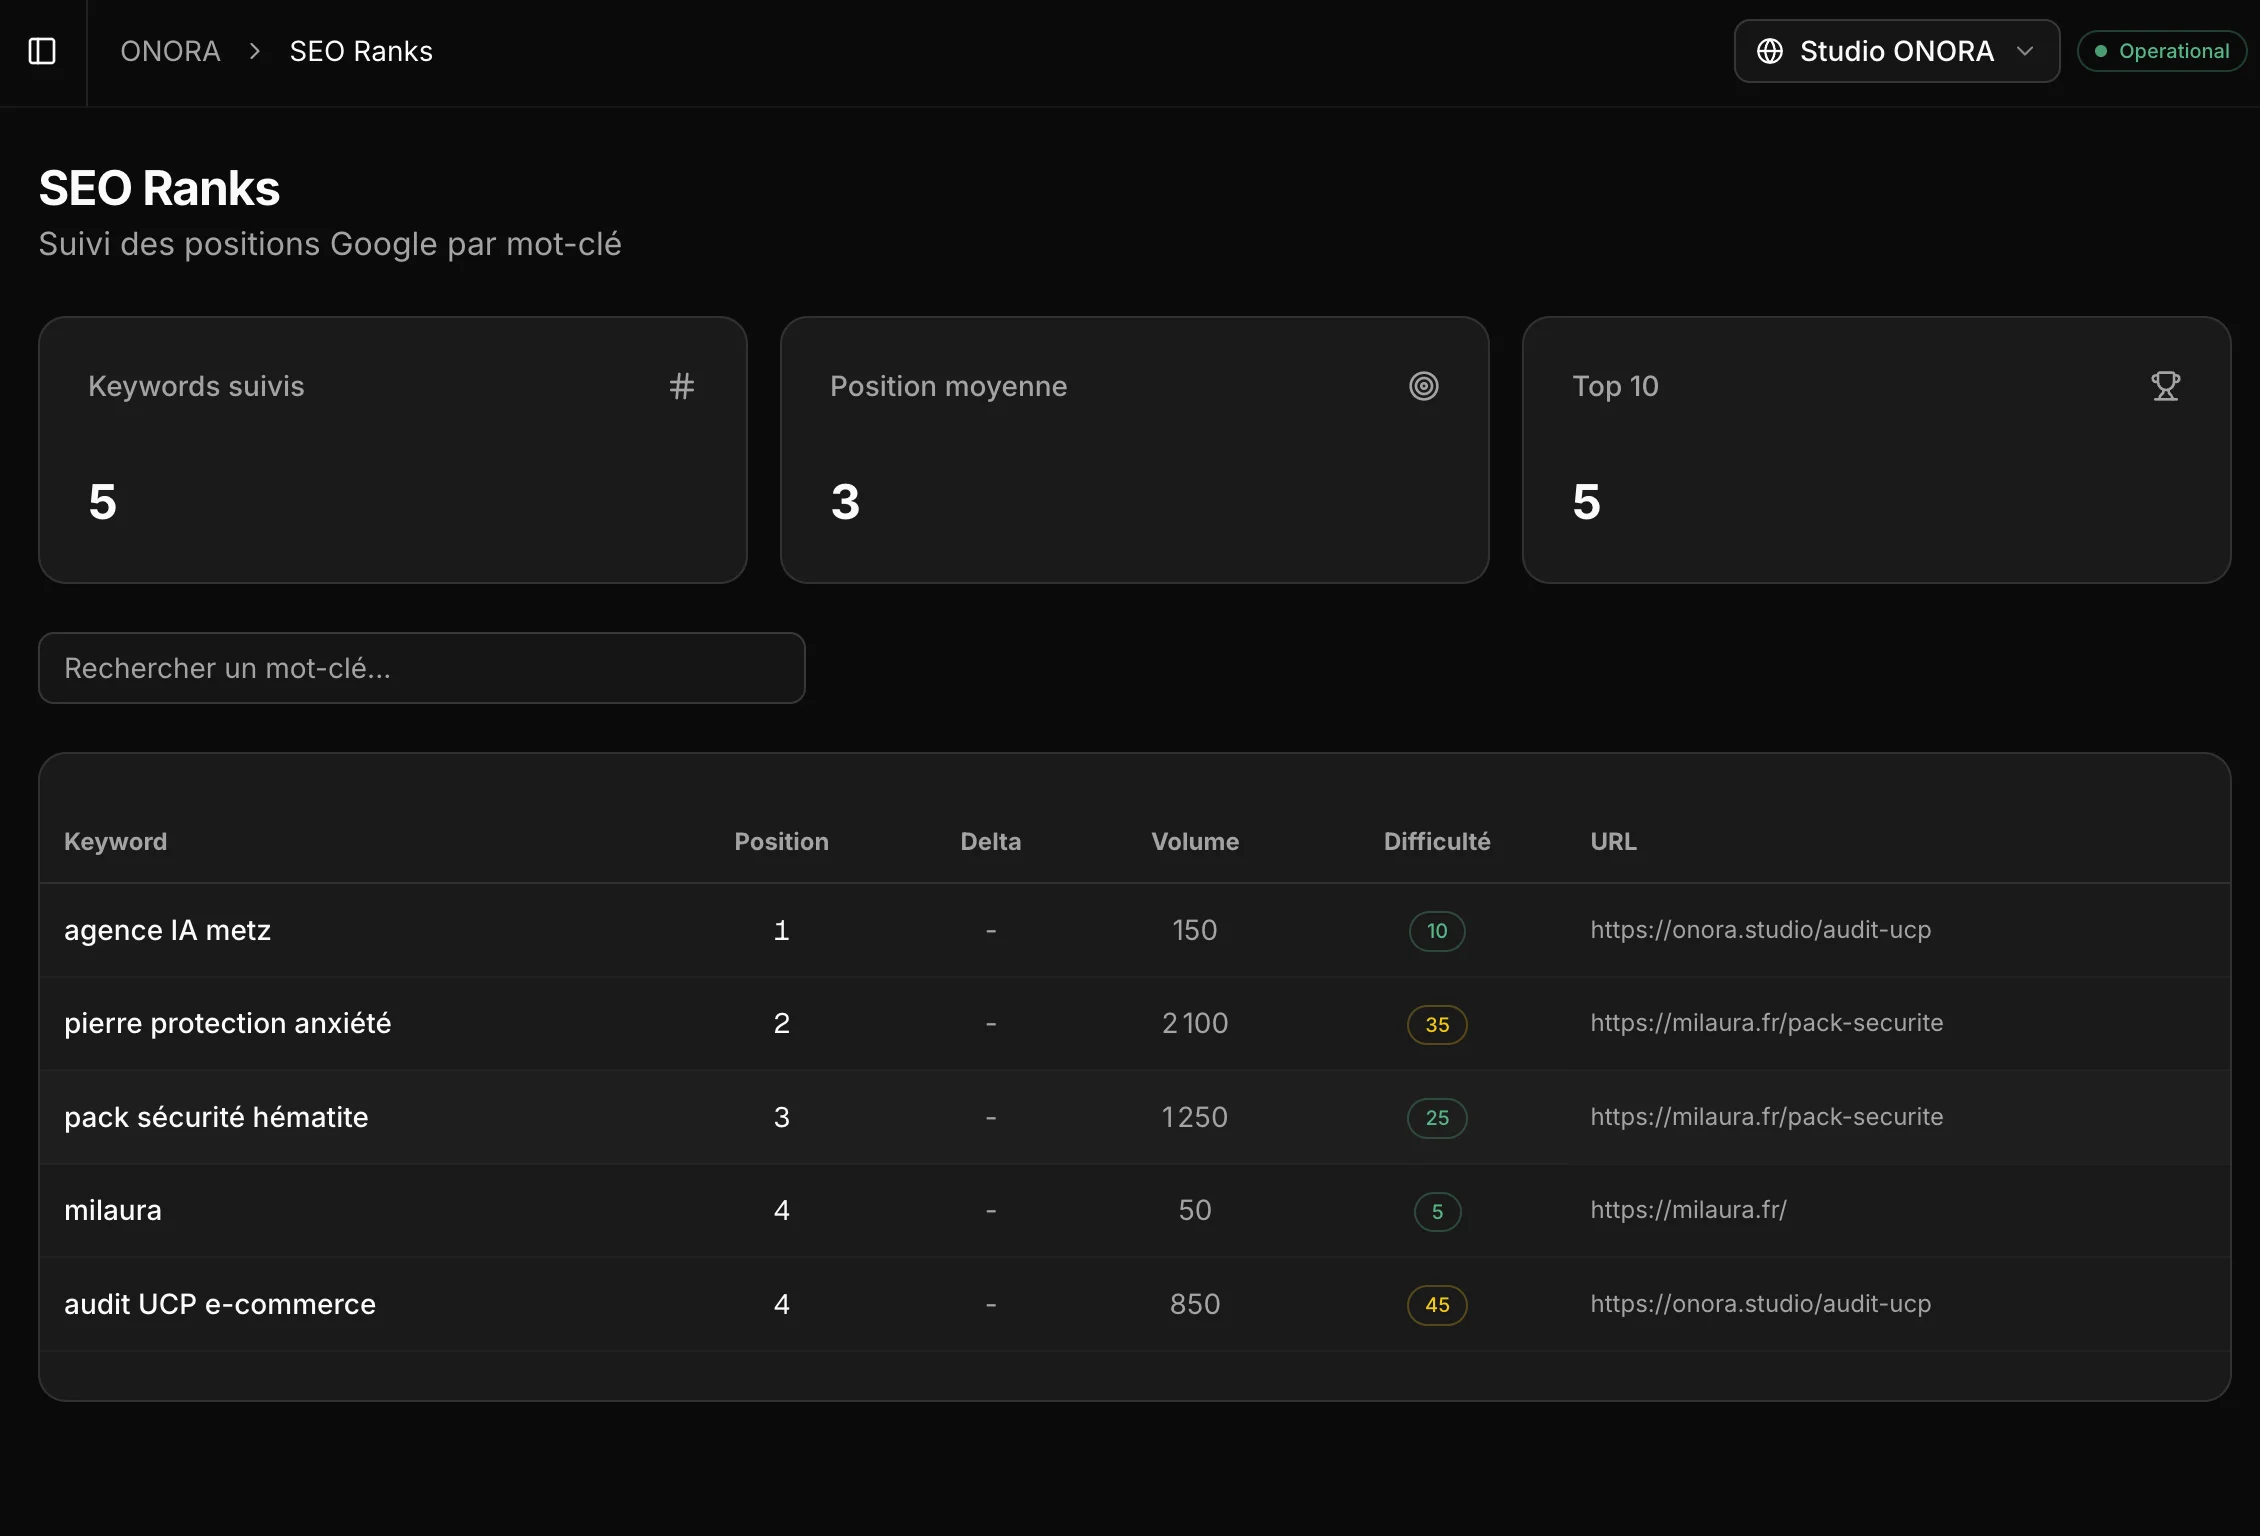Click the globe icon in the Studio ONORA selector
The image size is (2260, 1536).
click(1771, 51)
